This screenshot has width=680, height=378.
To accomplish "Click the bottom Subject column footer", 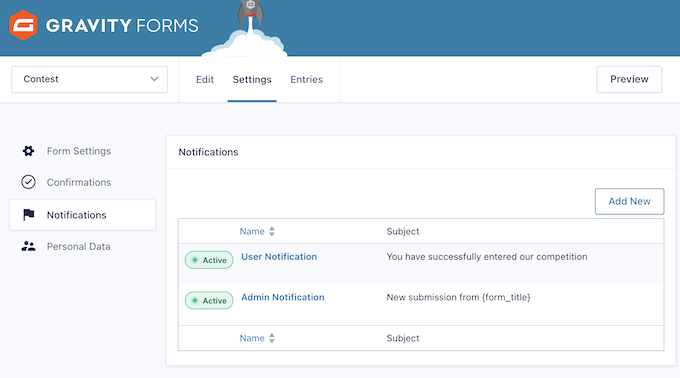I will [x=402, y=338].
